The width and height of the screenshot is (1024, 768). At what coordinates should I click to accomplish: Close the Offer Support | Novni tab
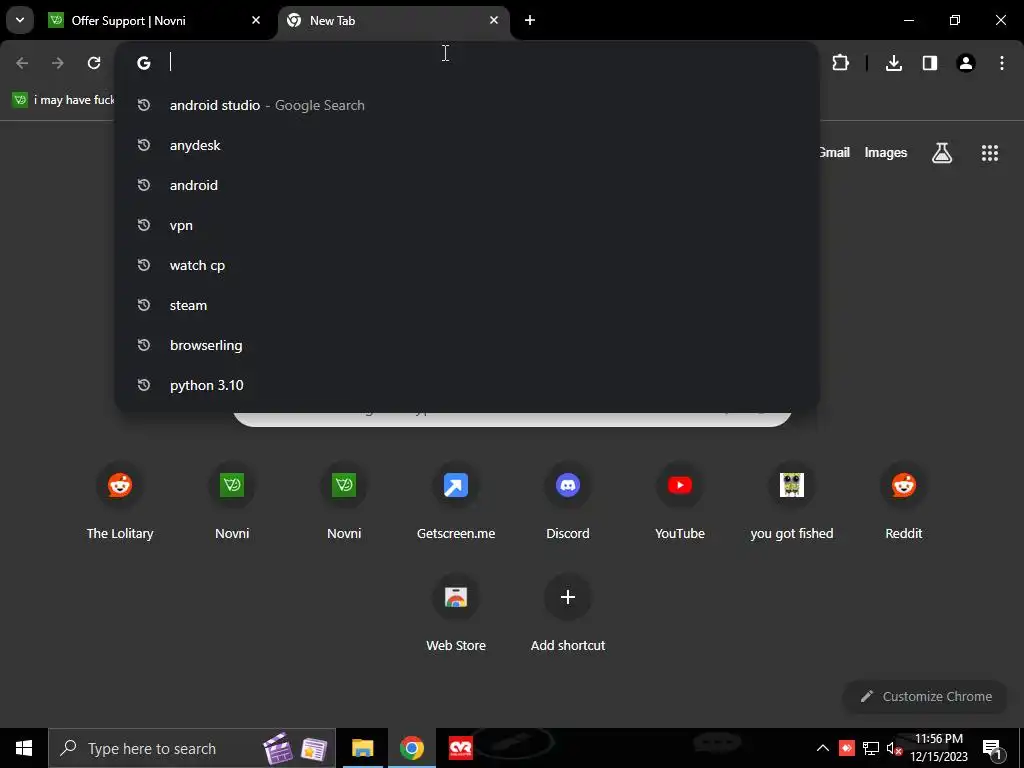[x=256, y=20]
